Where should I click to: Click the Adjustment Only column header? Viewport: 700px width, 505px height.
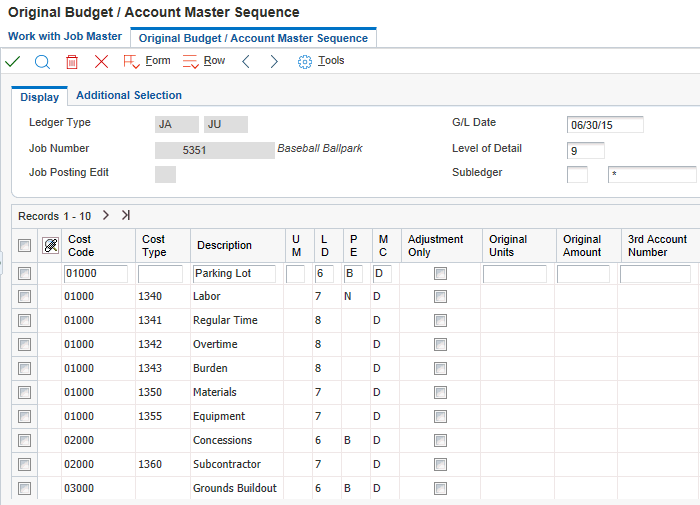tap(442, 246)
